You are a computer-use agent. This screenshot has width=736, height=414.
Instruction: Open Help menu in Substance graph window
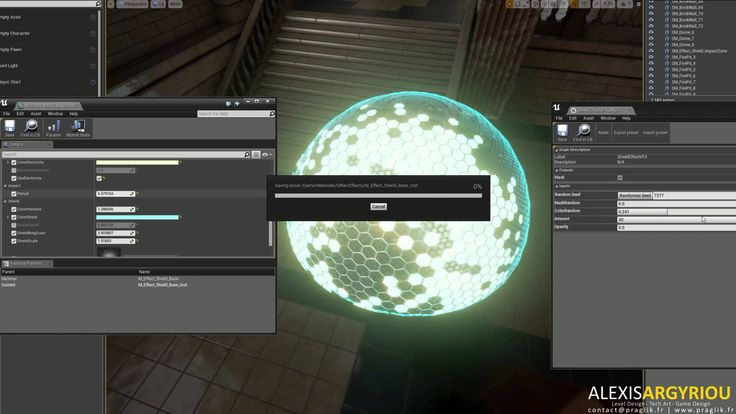pyautogui.click(x=626, y=118)
